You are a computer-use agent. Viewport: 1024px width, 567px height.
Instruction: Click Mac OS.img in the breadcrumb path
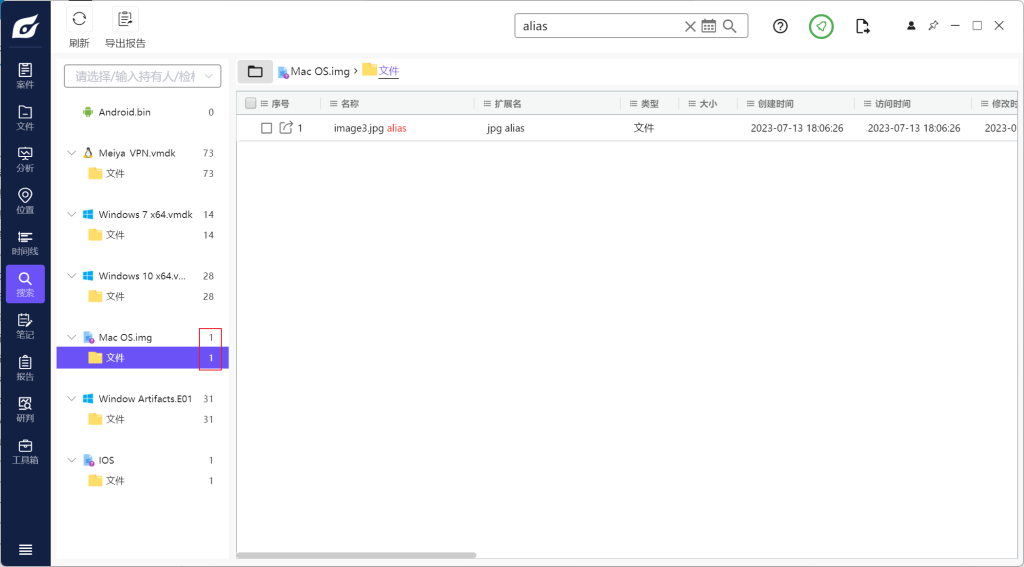click(x=320, y=71)
